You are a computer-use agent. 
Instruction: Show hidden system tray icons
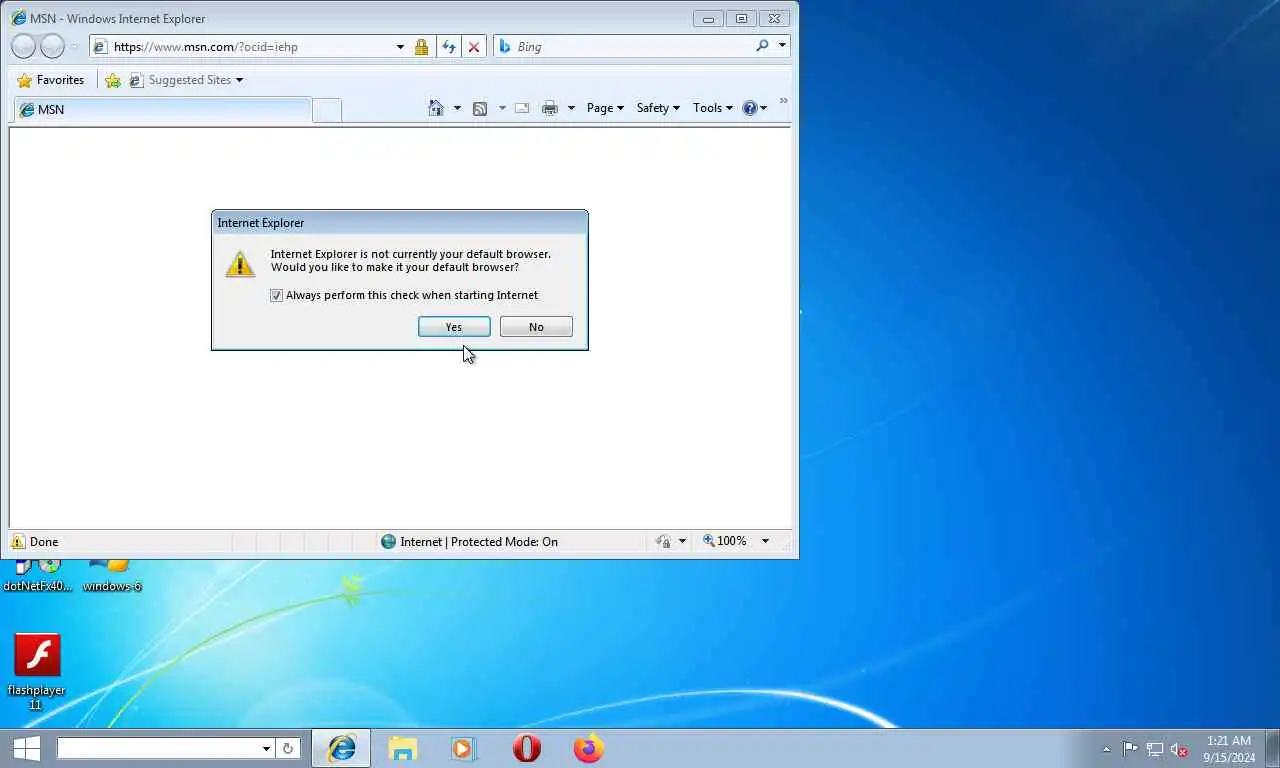click(1106, 749)
